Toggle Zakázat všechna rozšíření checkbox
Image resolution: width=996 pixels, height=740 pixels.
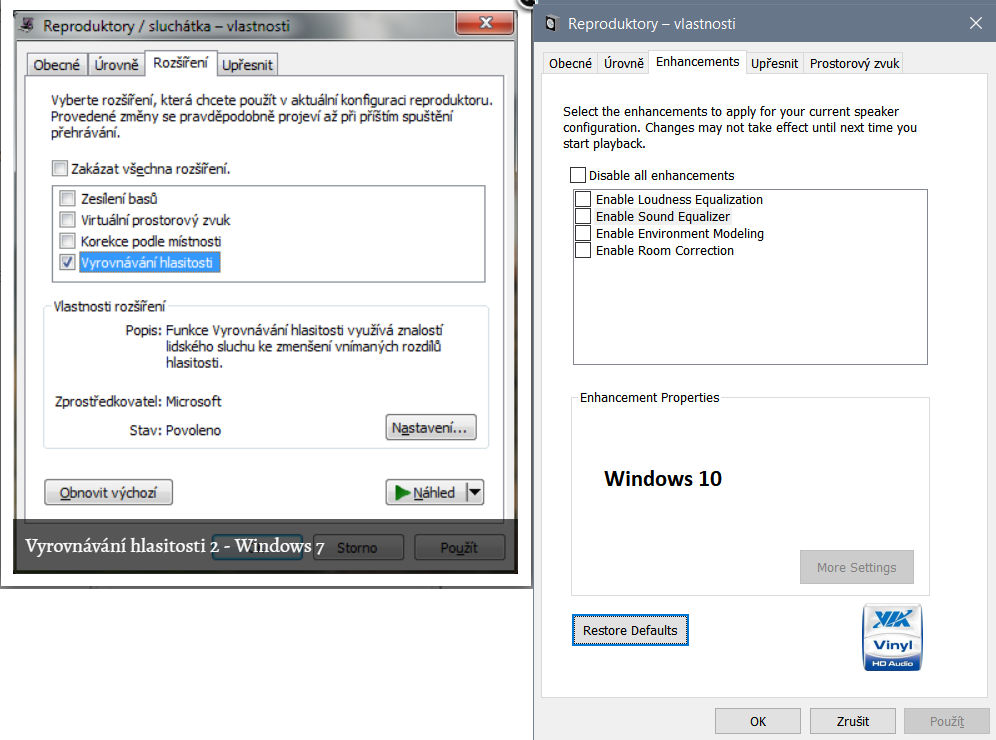click(x=60, y=168)
